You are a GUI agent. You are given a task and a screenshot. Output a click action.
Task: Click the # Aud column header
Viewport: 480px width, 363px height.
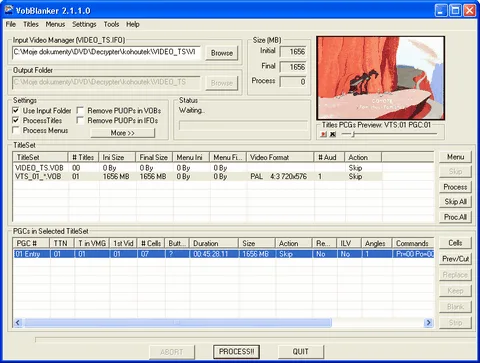tap(329, 157)
